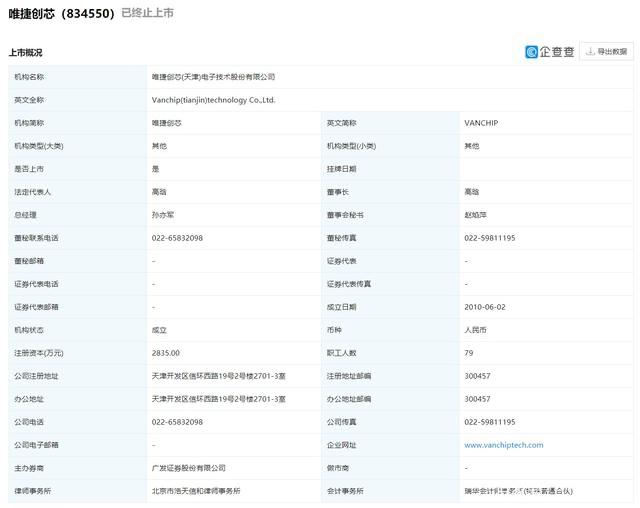This screenshot has height=508, width=640.
Task: Click the 做市商 label
Action: (338, 468)
